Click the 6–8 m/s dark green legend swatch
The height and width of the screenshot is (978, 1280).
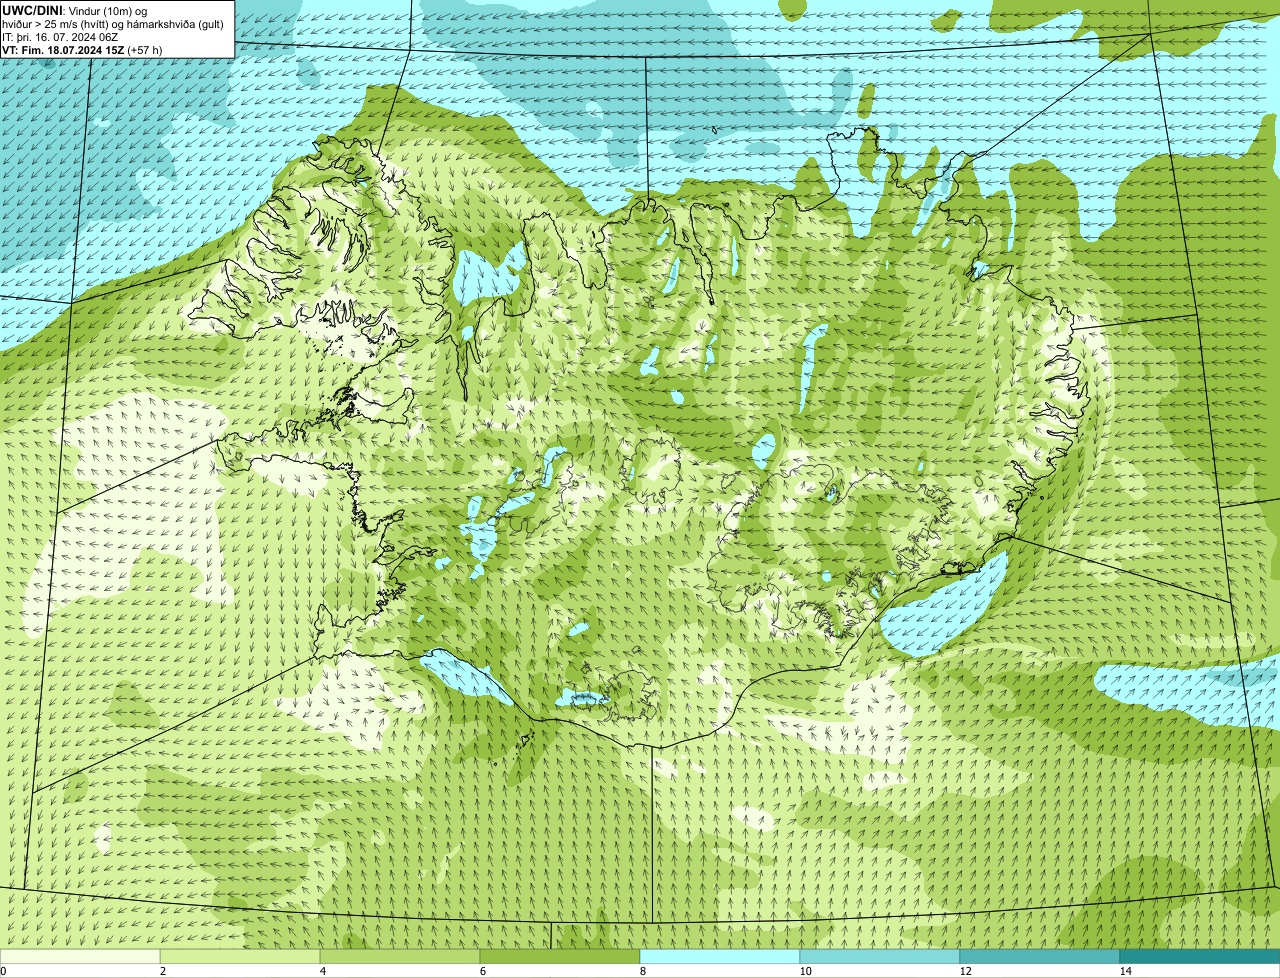560,956
